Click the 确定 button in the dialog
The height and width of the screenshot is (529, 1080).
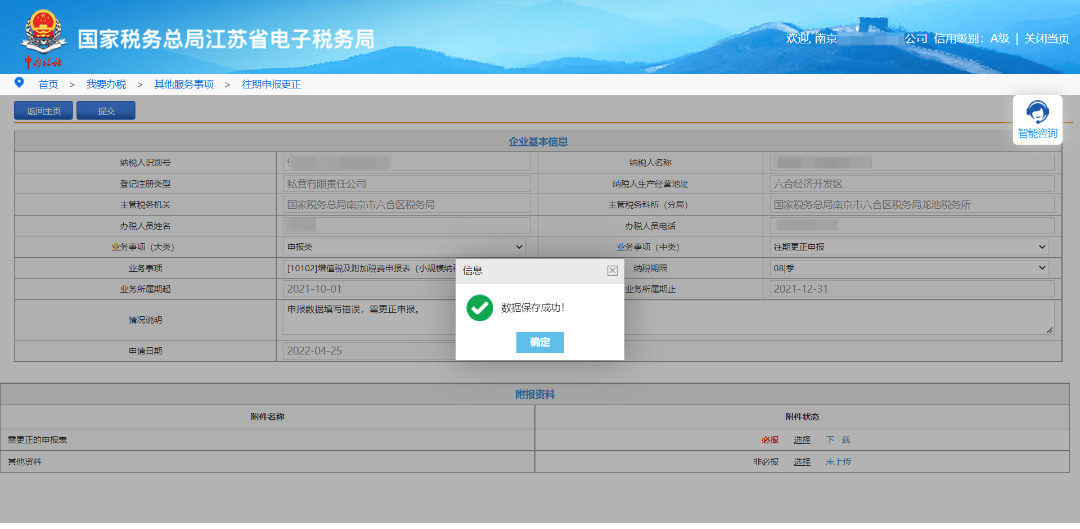click(540, 342)
